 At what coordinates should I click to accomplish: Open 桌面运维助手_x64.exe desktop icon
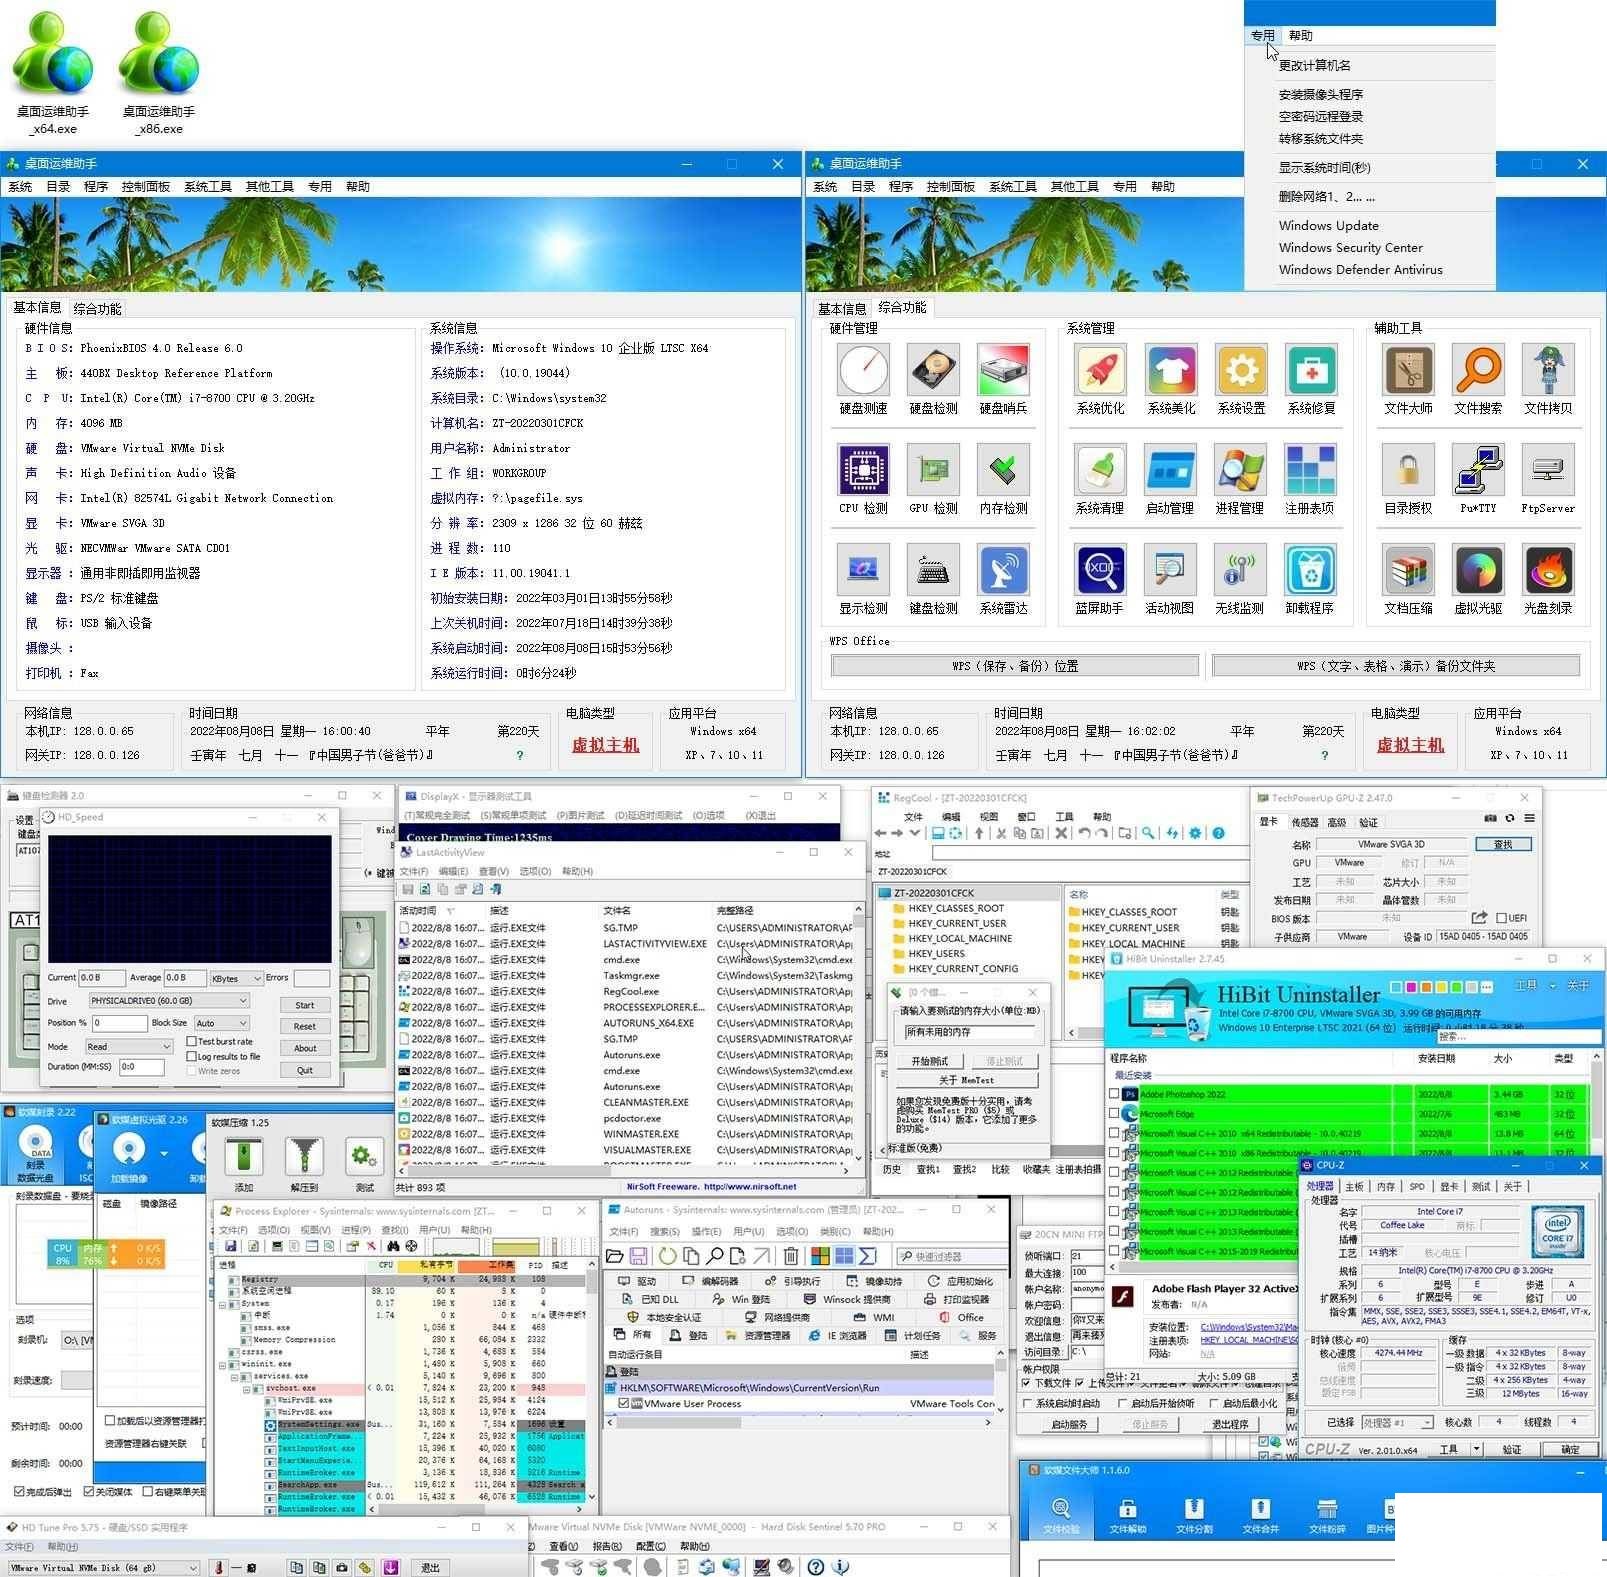[x=53, y=73]
